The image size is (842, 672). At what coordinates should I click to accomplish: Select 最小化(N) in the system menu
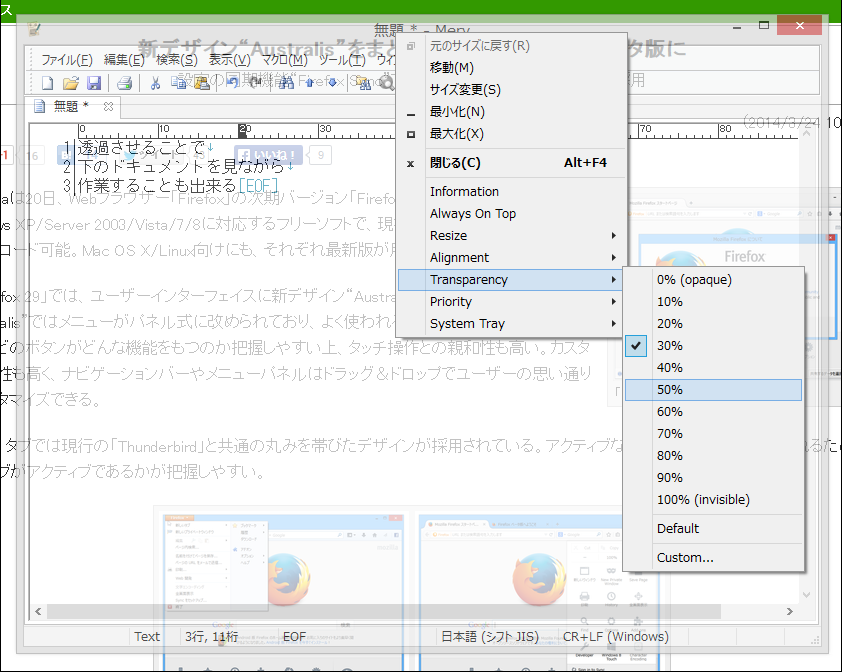512,112
